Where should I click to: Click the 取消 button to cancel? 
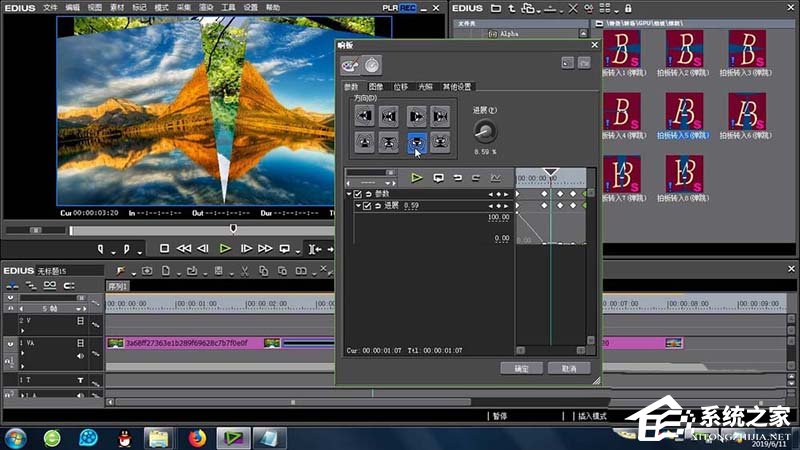click(x=568, y=368)
